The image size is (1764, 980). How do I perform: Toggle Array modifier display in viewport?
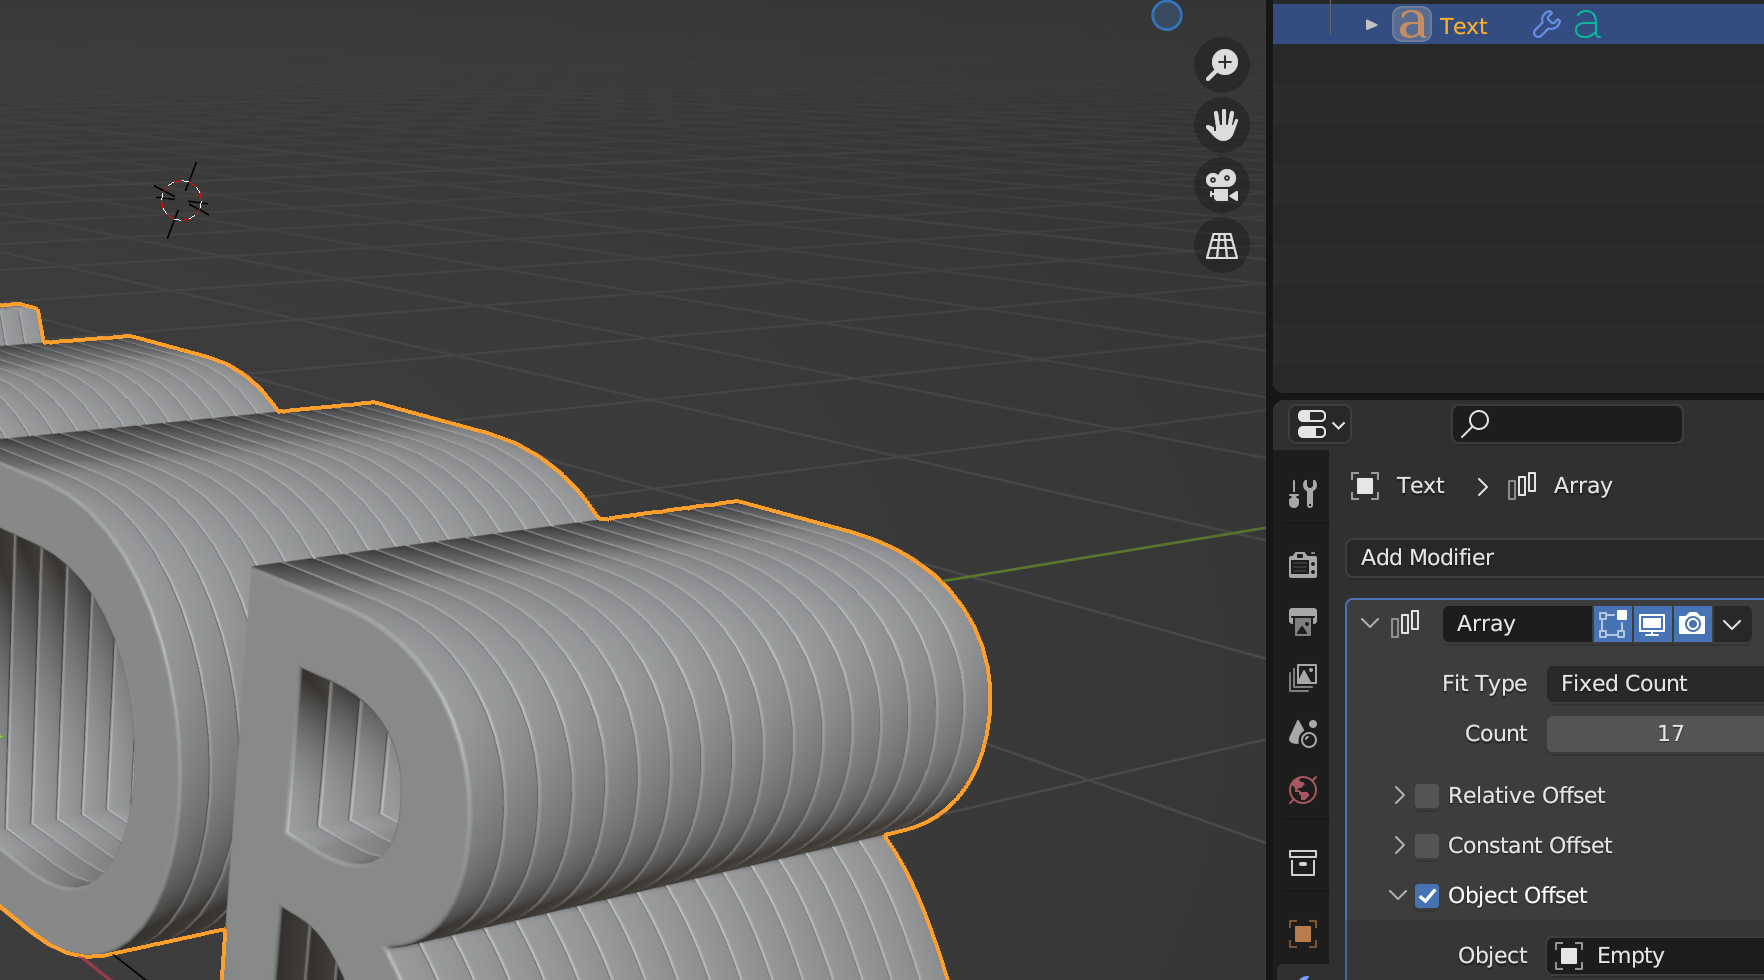(1652, 624)
